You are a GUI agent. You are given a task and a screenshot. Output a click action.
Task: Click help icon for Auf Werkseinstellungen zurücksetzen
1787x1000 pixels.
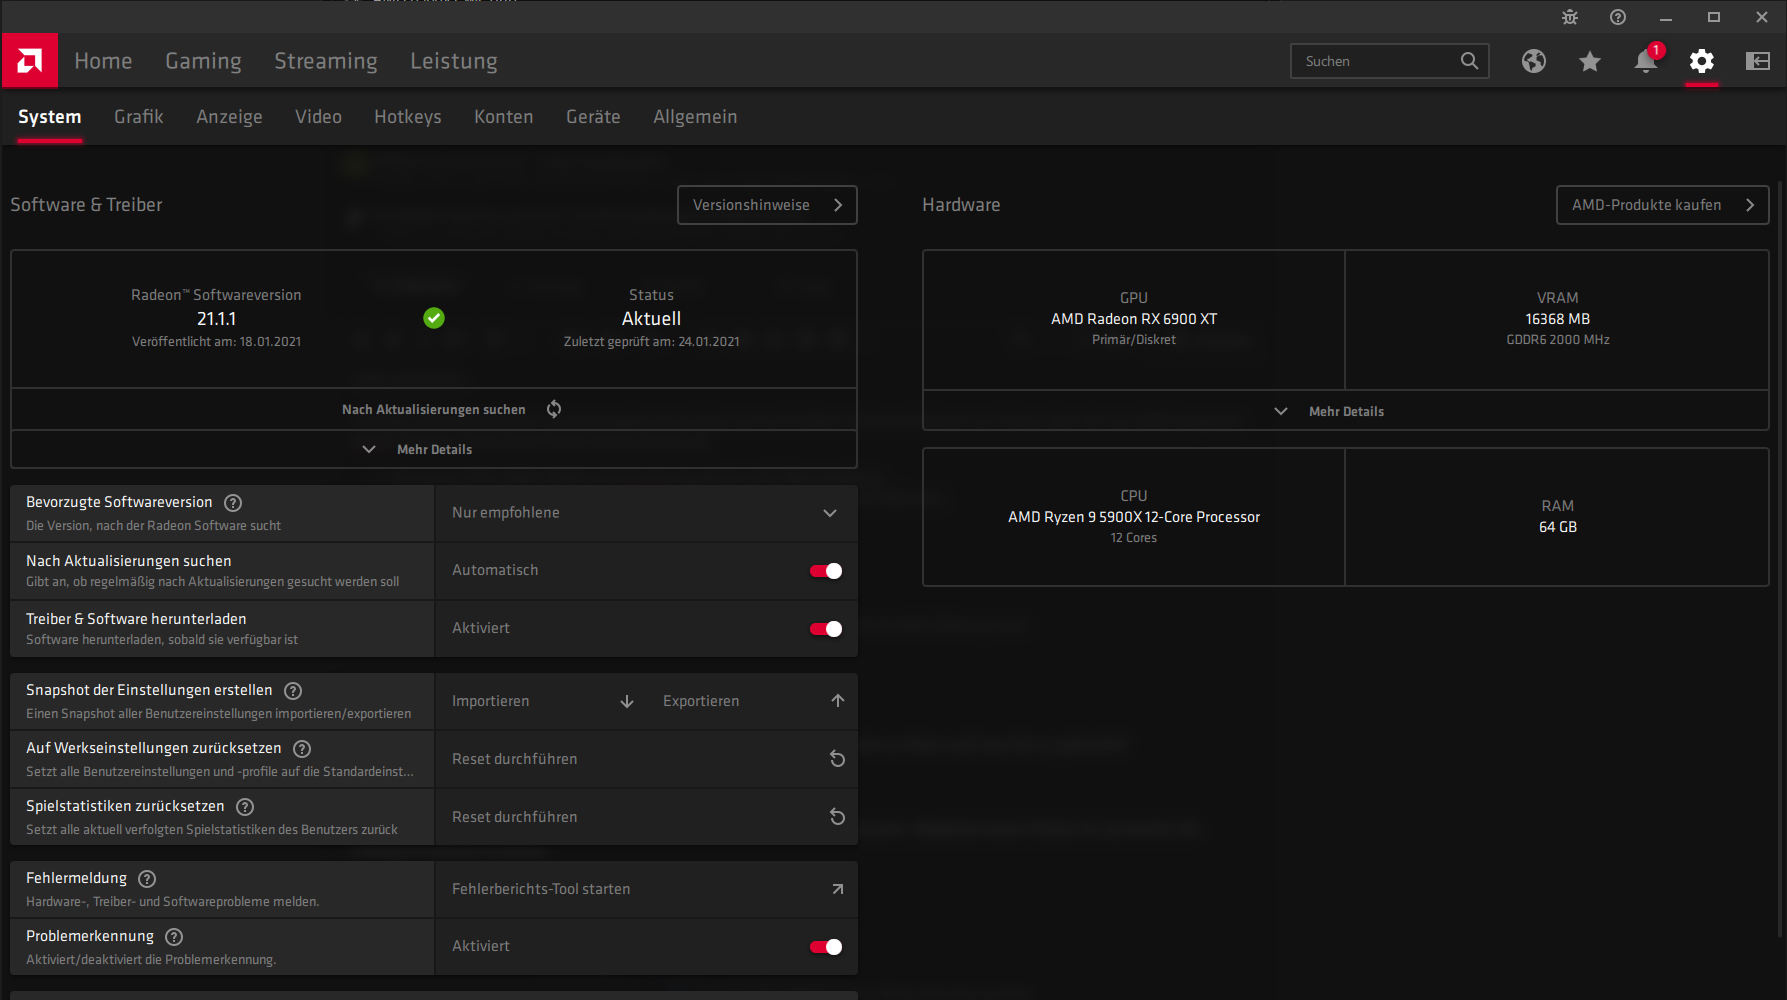point(302,749)
